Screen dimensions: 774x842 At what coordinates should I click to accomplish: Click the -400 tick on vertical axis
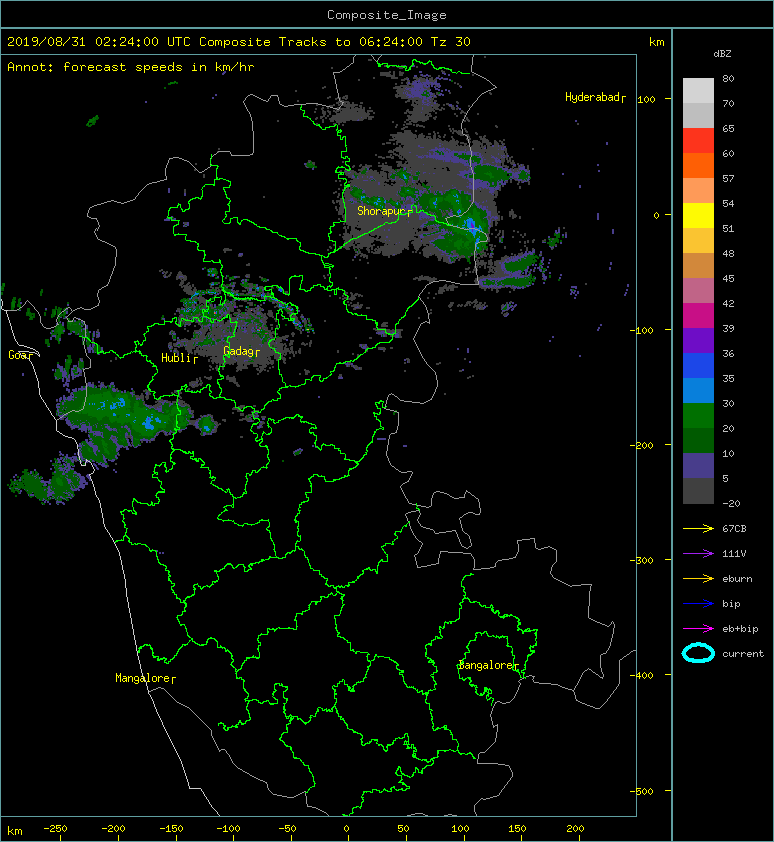(642, 676)
